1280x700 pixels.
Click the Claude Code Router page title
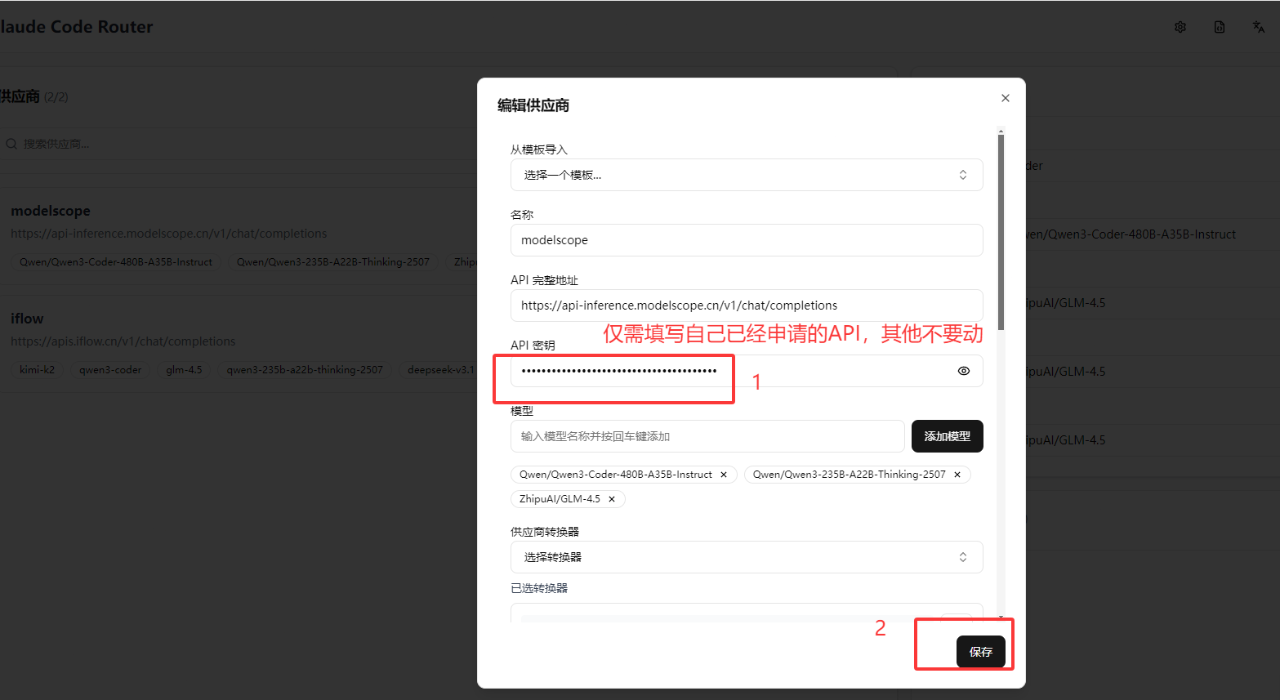click(x=77, y=27)
